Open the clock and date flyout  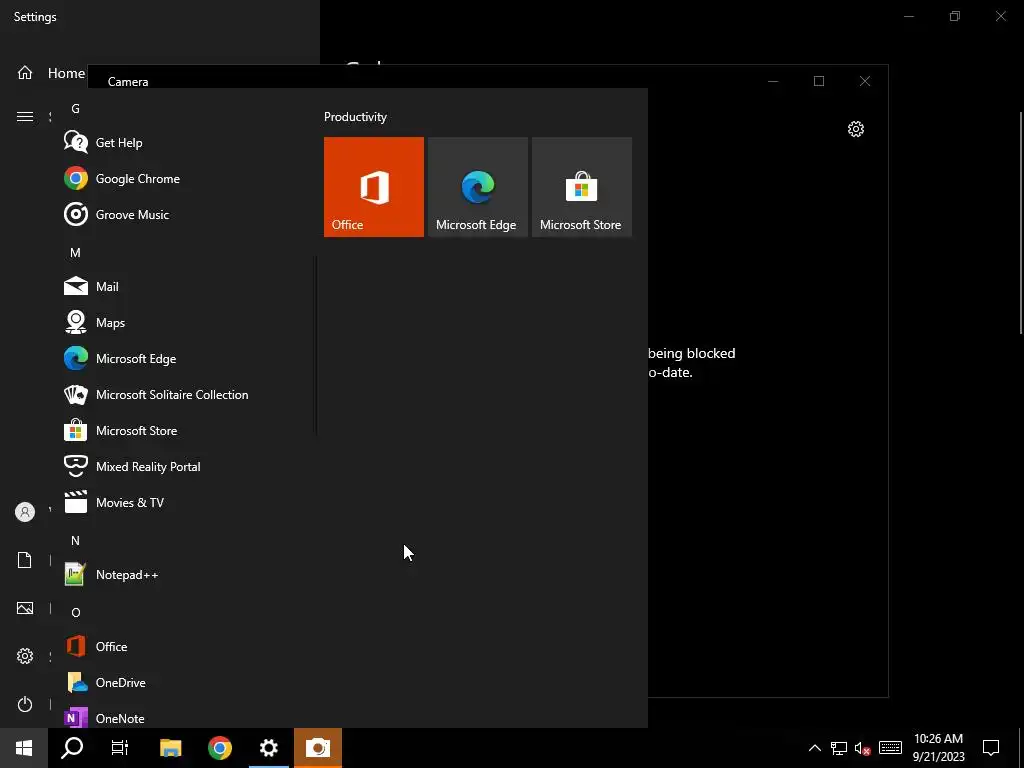938,748
